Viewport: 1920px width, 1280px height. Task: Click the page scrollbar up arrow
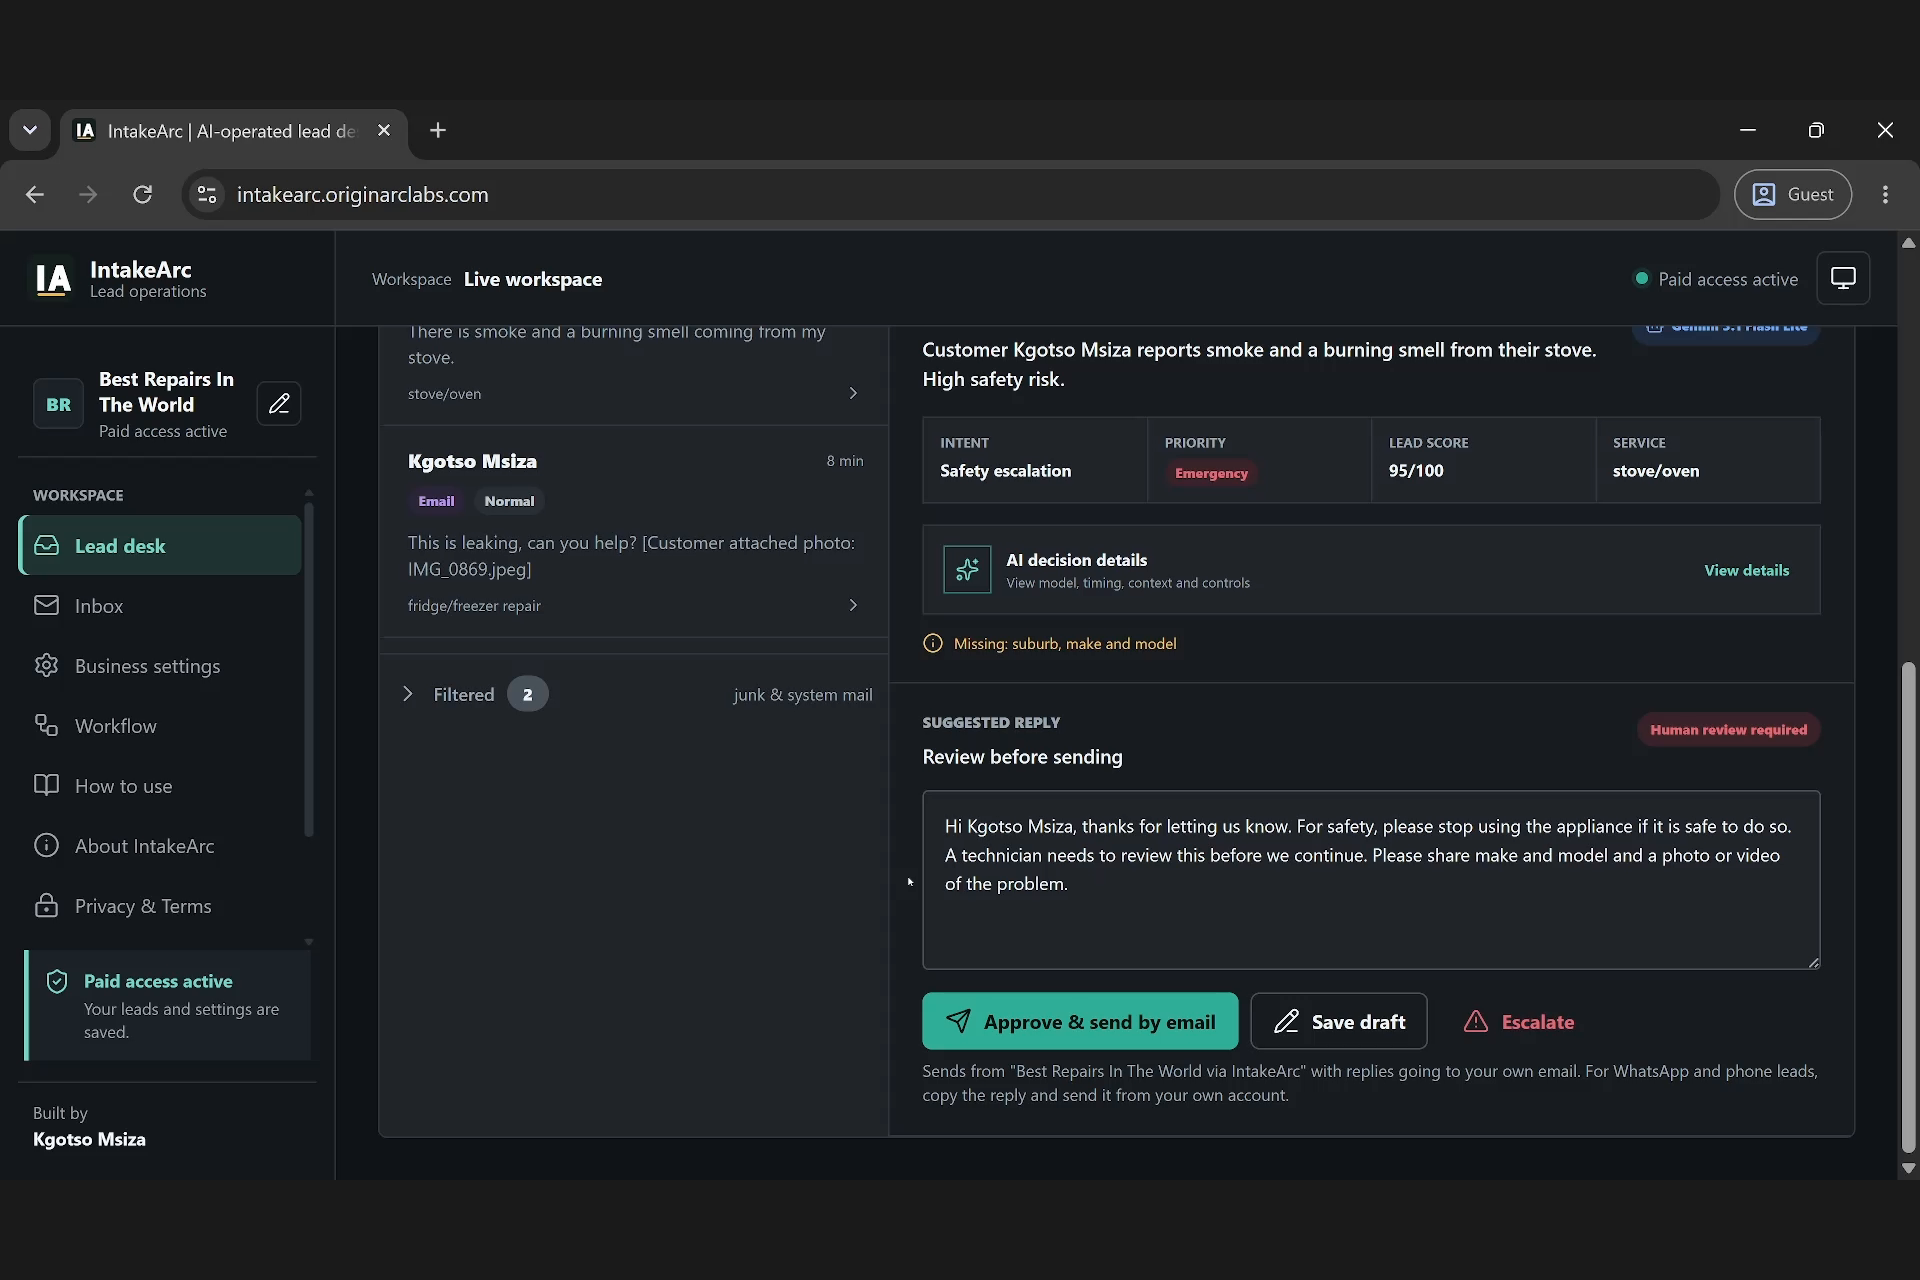coord(1908,242)
